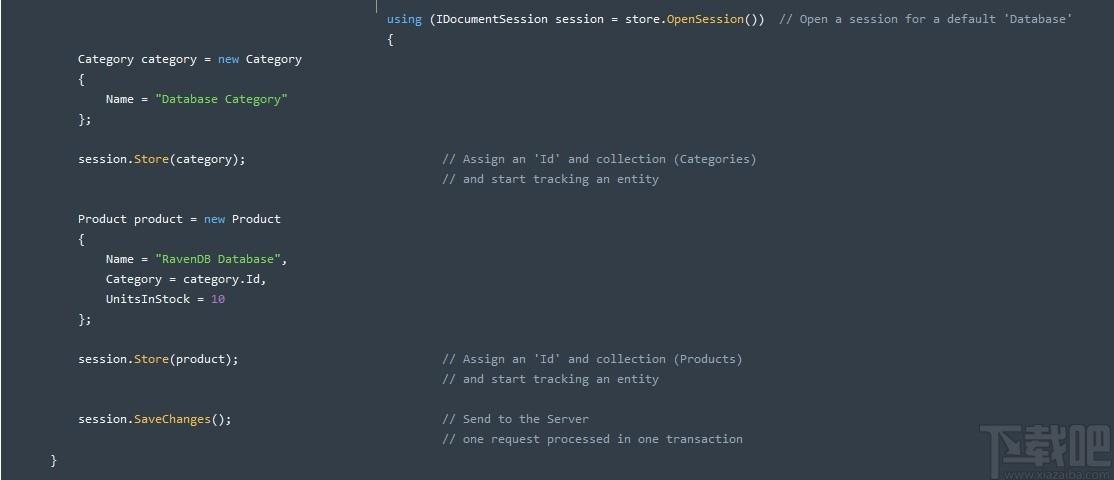Click the "RavenDB Database" string literal

click(217, 259)
